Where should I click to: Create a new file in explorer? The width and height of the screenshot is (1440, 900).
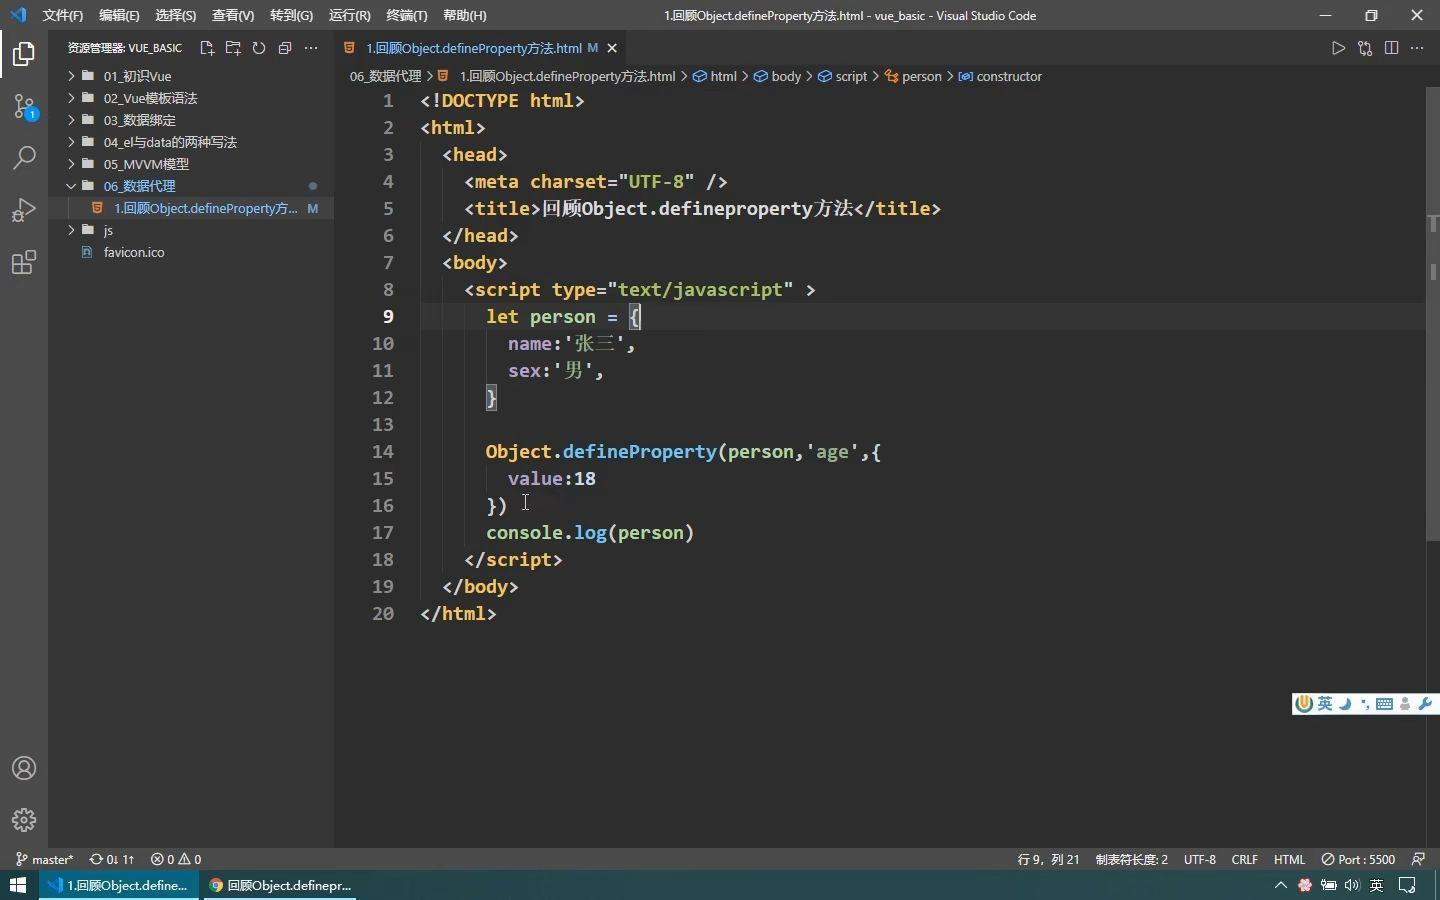[x=207, y=48]
